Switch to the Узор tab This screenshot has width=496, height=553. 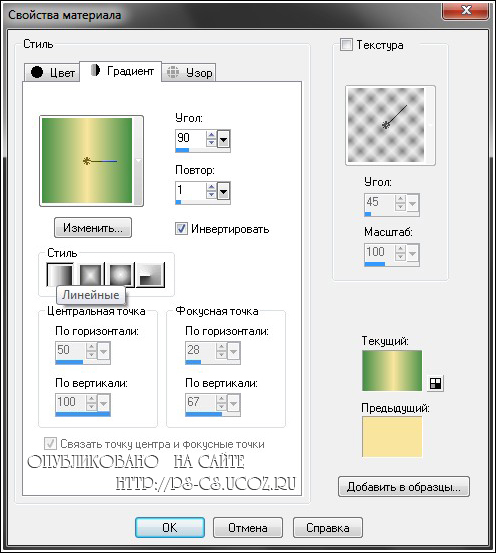tap(189, 72)
